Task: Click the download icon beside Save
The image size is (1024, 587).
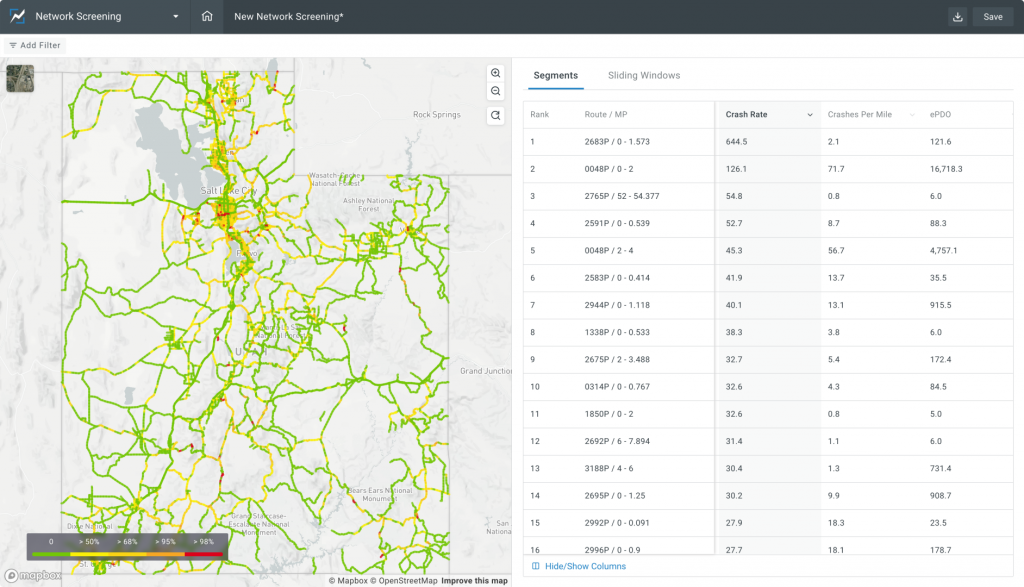Action: pyautogui.click(x=958, y=17)
